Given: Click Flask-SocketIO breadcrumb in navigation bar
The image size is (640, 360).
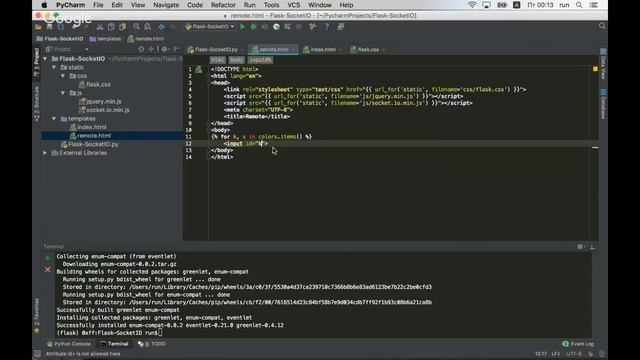Looking at the screenshot, I should coord(60,39).
